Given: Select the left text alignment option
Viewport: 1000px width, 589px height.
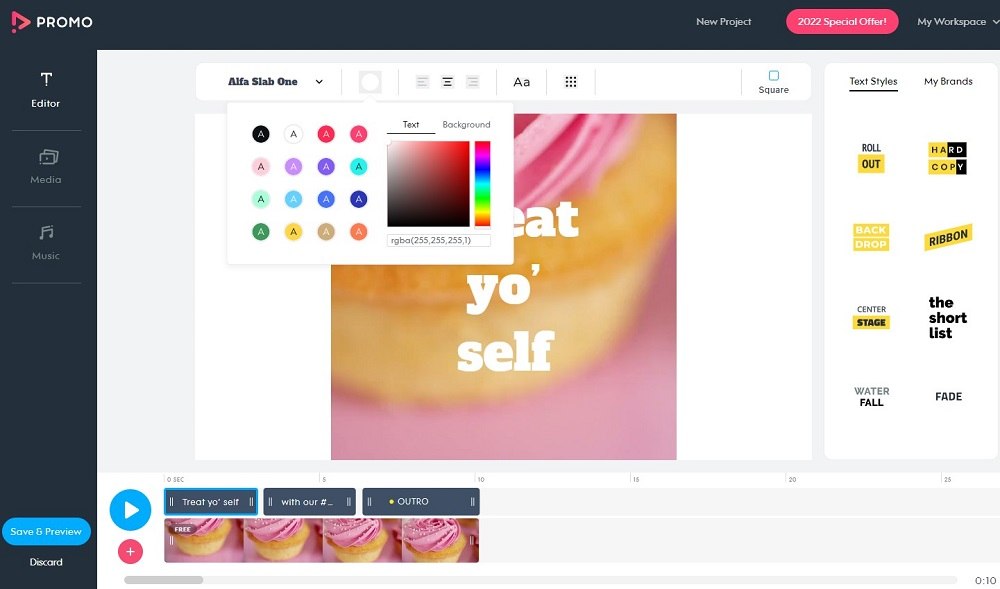Looking at the screenshot, I should coord(421,81).
